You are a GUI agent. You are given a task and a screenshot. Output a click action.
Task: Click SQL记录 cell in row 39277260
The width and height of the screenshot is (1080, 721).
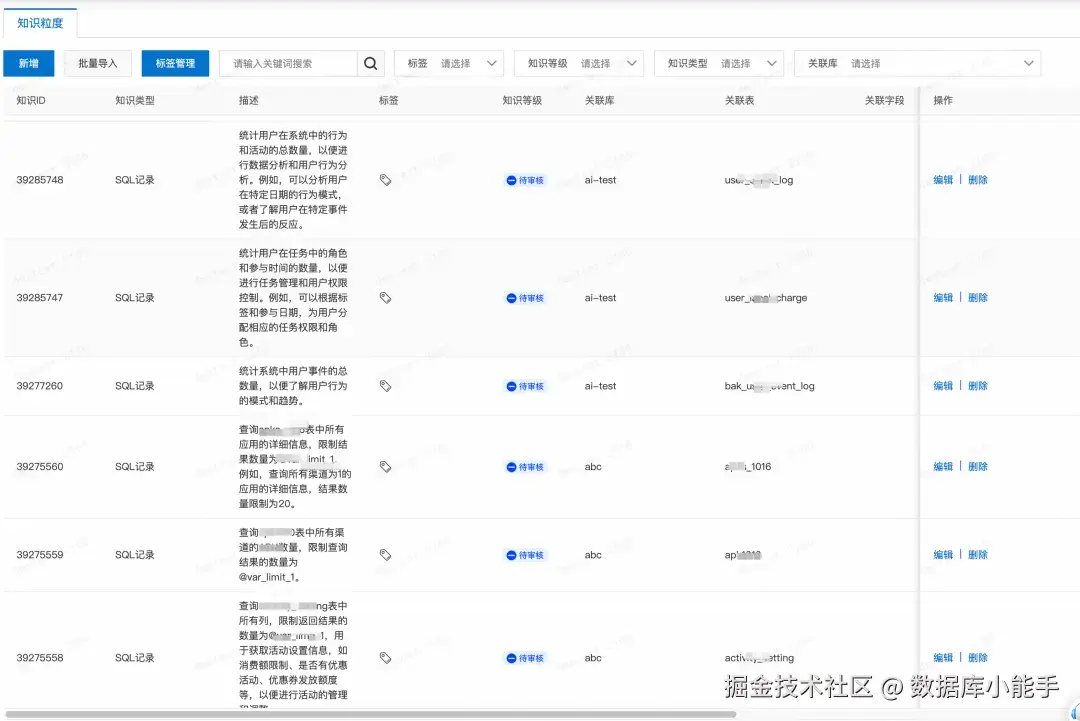[134, 386]
